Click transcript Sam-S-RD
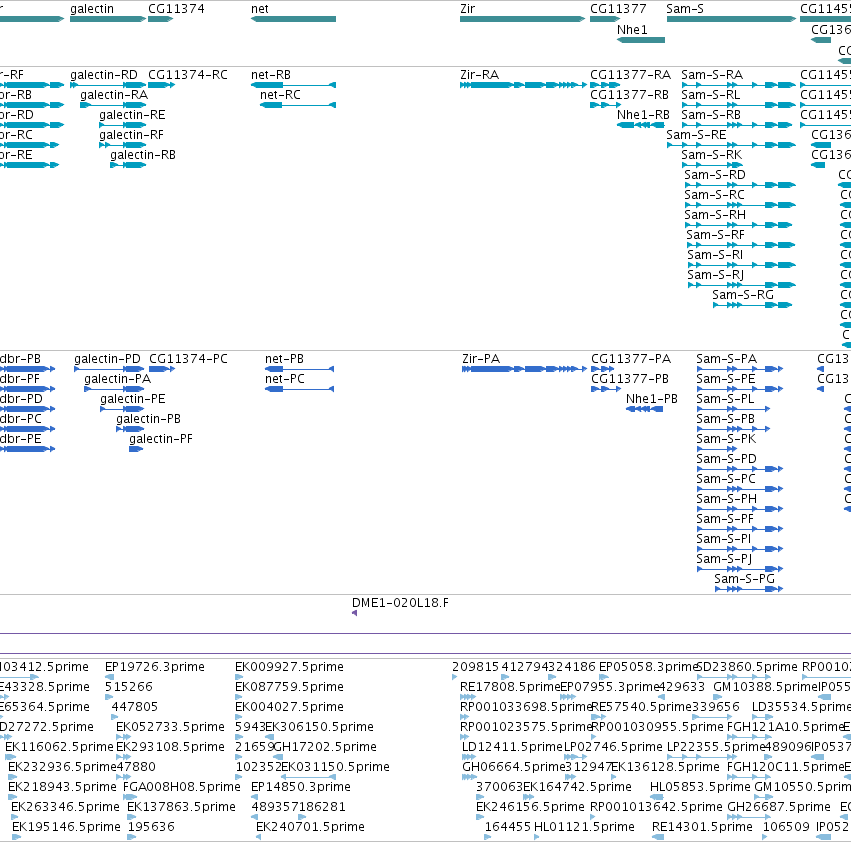 click(740, 185)
